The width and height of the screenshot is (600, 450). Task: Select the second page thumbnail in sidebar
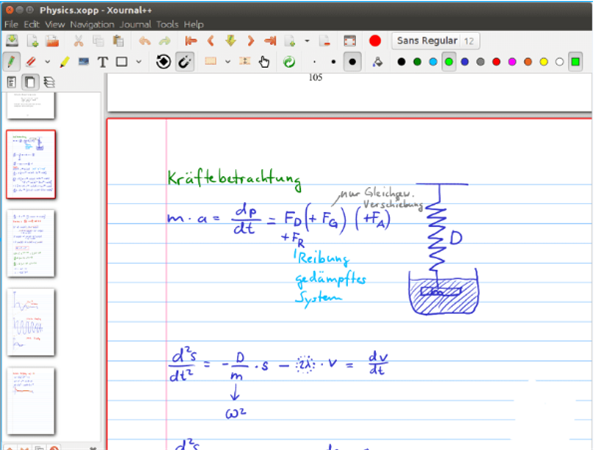31,163
